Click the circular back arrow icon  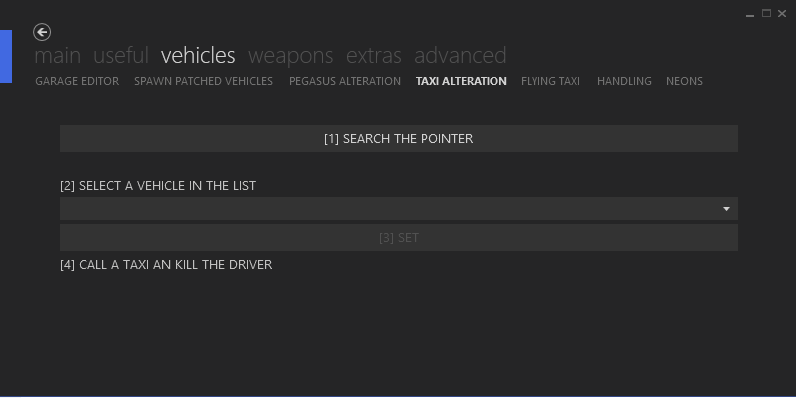click(42, 32)
